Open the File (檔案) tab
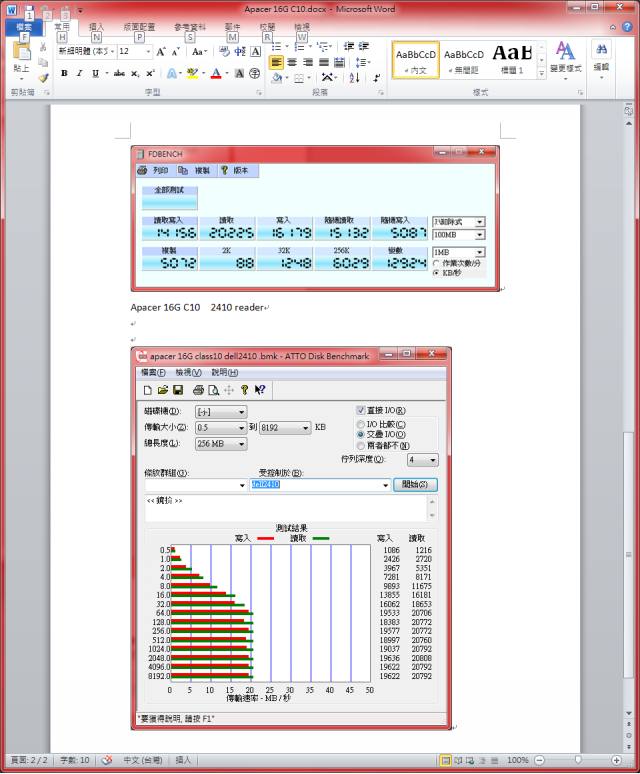640x774 pixels. pyautogui.click(x=24, y=27)
